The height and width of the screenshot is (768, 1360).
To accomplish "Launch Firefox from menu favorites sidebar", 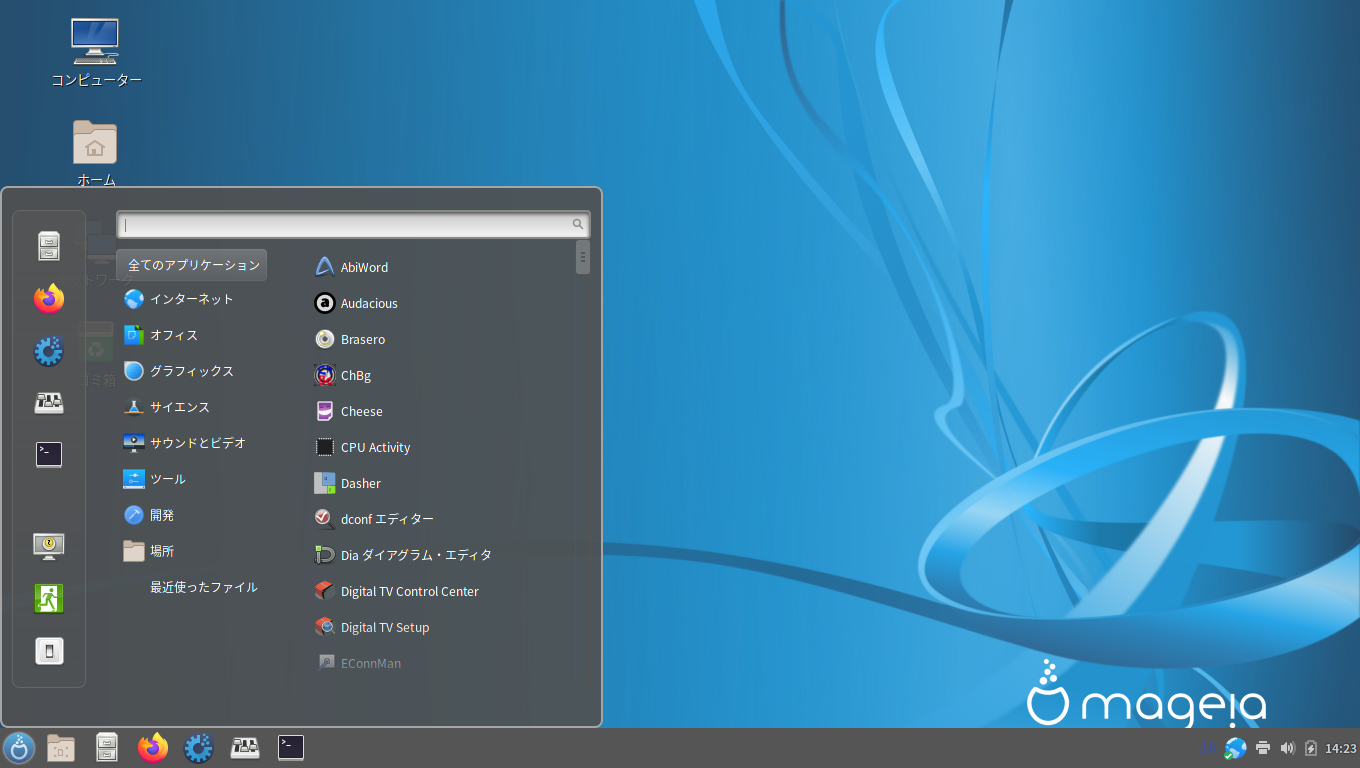I will coord(49,298).
